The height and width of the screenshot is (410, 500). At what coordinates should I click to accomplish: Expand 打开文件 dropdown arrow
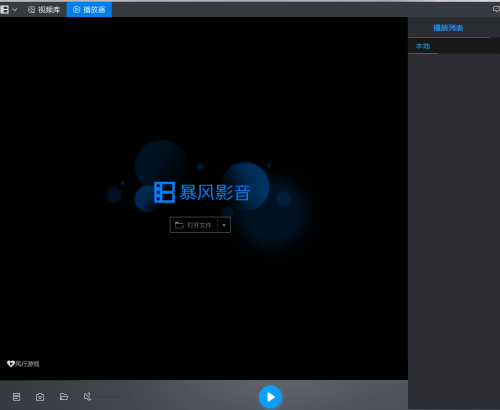[224, 225]
